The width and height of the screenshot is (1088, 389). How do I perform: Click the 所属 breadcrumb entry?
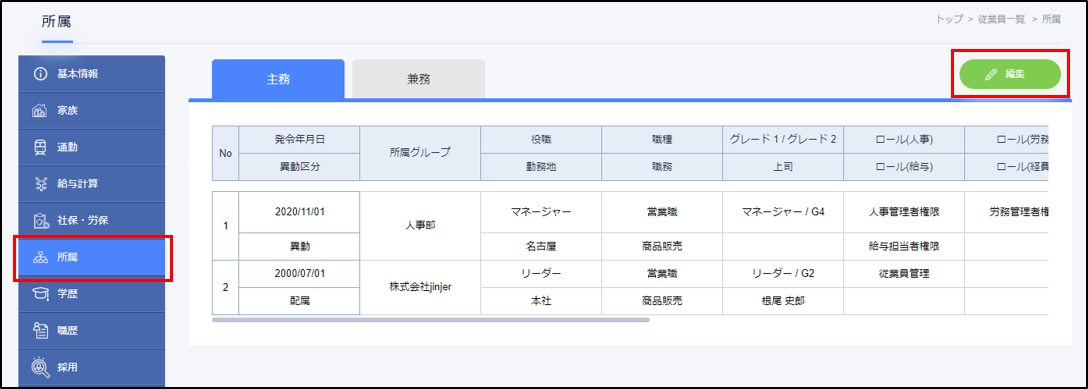tap(1051, 19)
